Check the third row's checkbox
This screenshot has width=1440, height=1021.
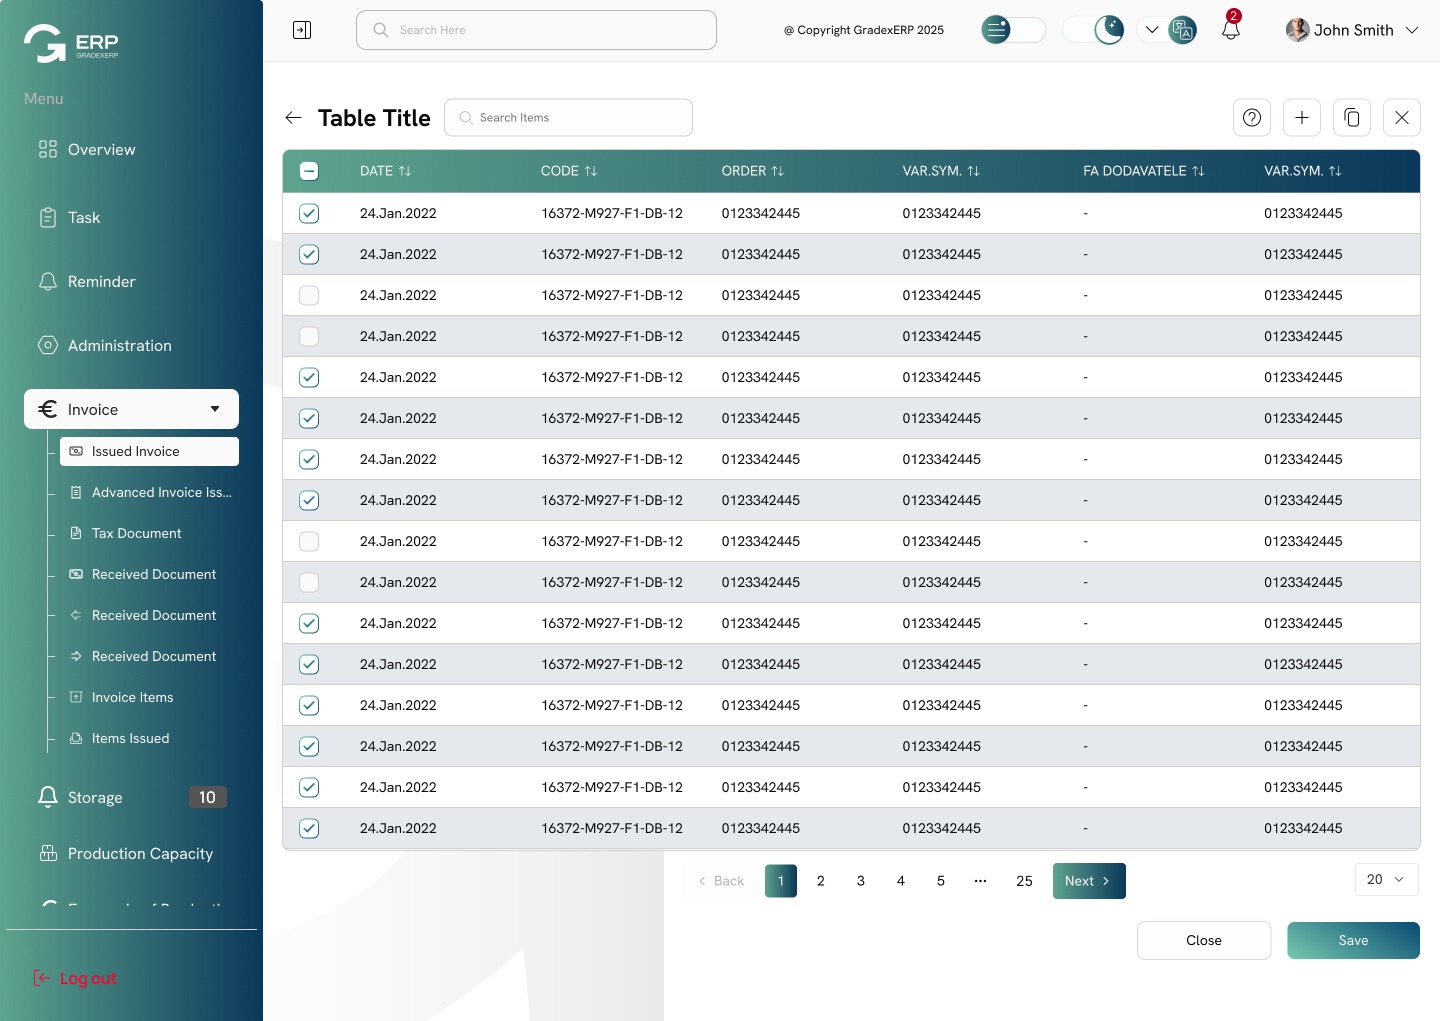[309, 296]
